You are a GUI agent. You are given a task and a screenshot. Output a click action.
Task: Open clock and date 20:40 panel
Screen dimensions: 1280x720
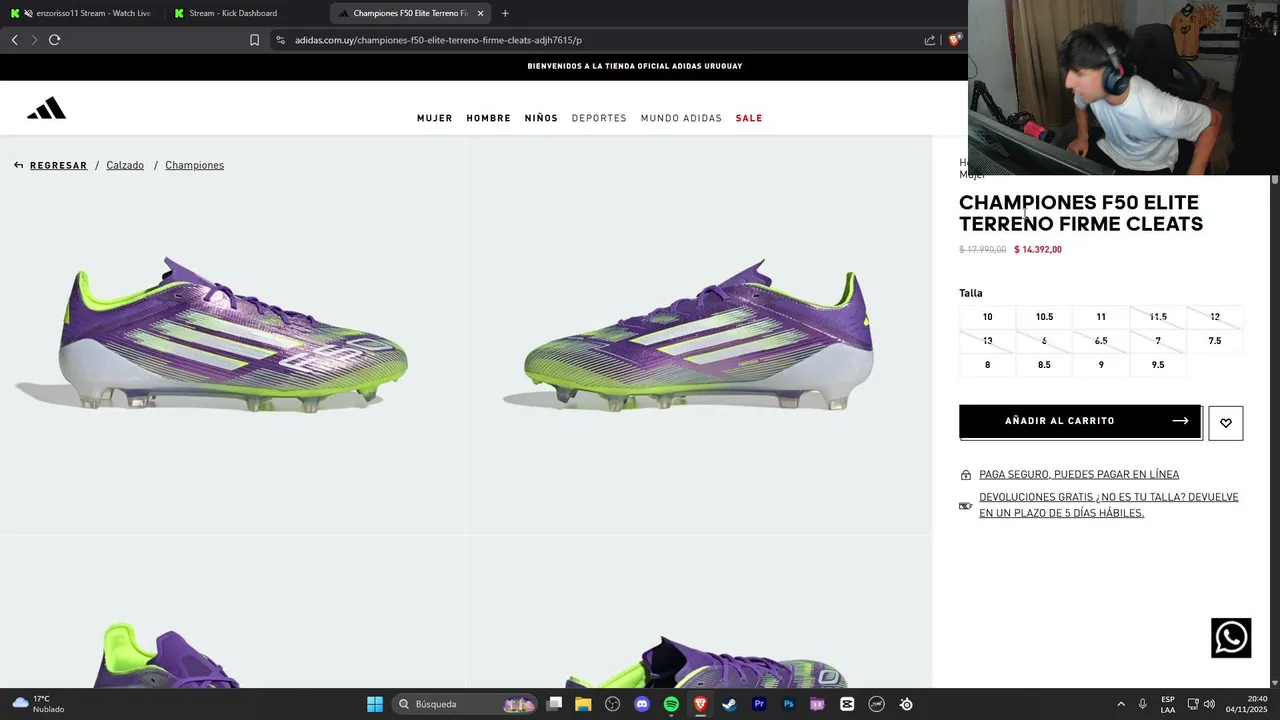[x=1246, y=704]
